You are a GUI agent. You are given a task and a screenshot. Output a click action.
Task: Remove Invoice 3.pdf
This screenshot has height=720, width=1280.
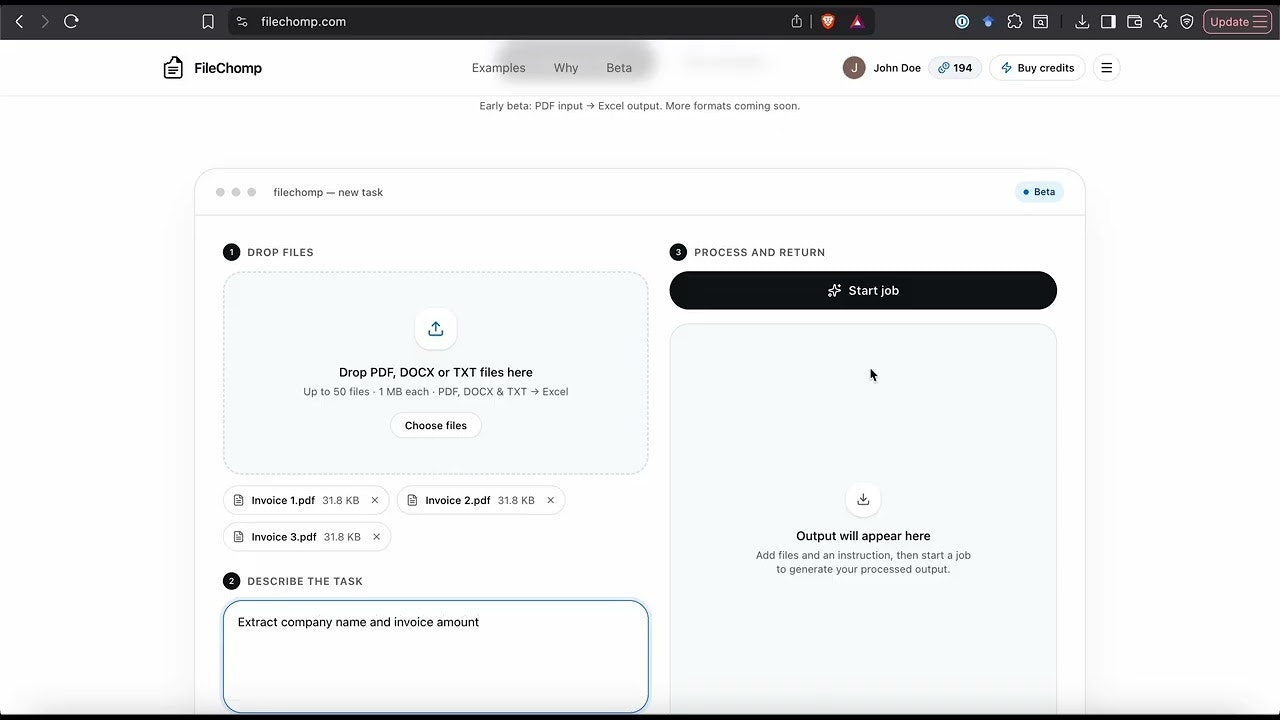(376, 537)
